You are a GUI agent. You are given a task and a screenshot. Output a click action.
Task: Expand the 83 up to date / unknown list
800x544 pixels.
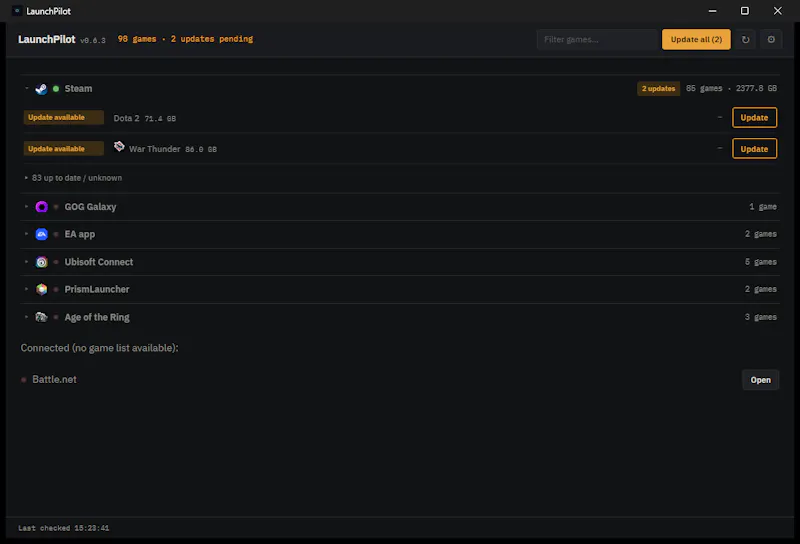[x=72, y=178]
